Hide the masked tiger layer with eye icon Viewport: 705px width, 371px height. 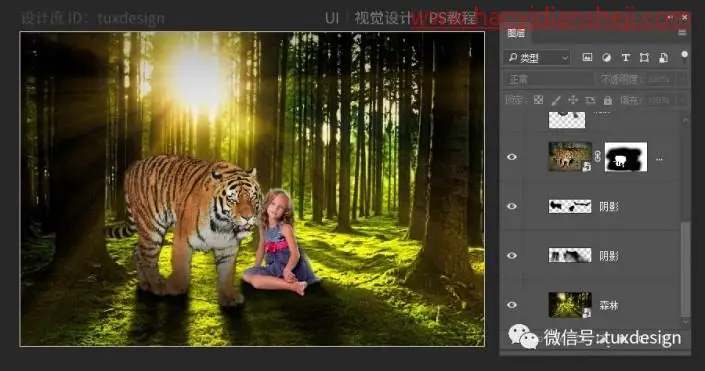(x=512, y=157)
